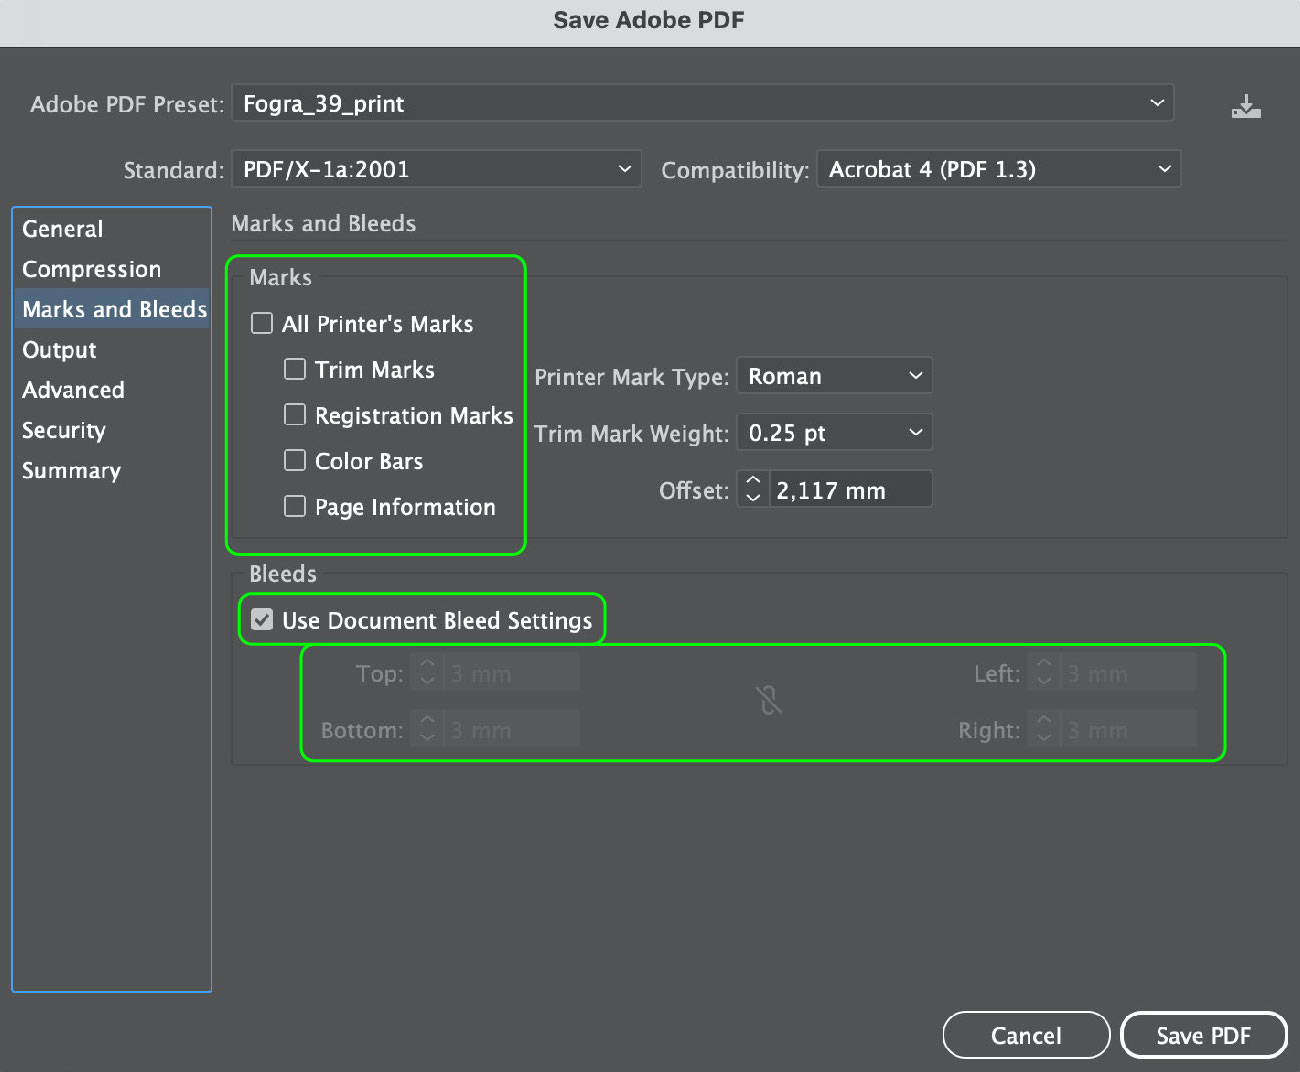This screenshot has height=1072, width=1300.
Task: Click the Left bleed 3 mm field
Action: pyautogui.click(x=1129, y=673)
